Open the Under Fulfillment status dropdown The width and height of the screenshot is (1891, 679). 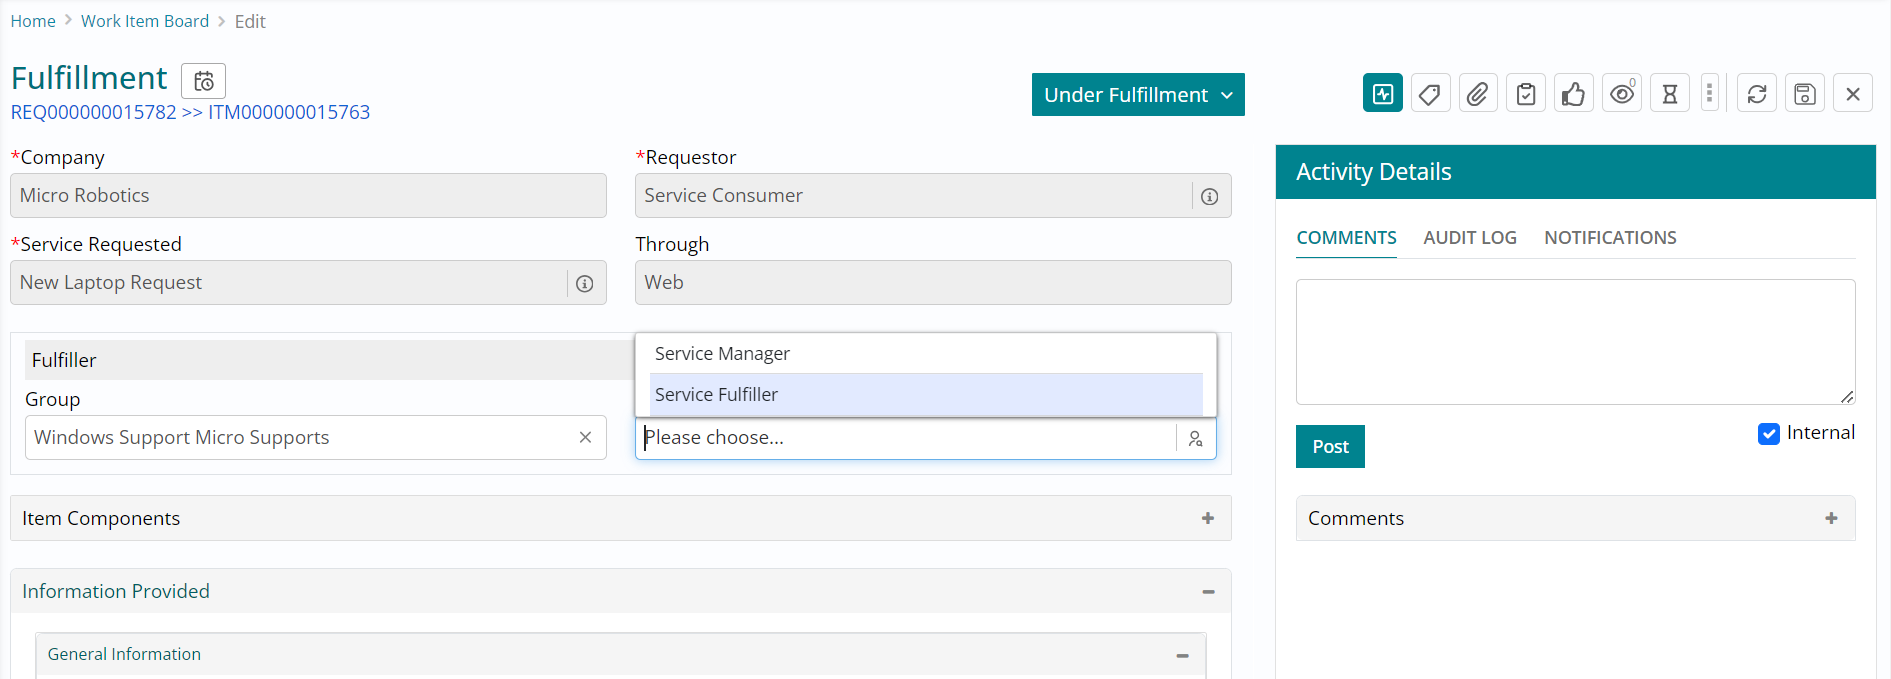pos(1137,95)
